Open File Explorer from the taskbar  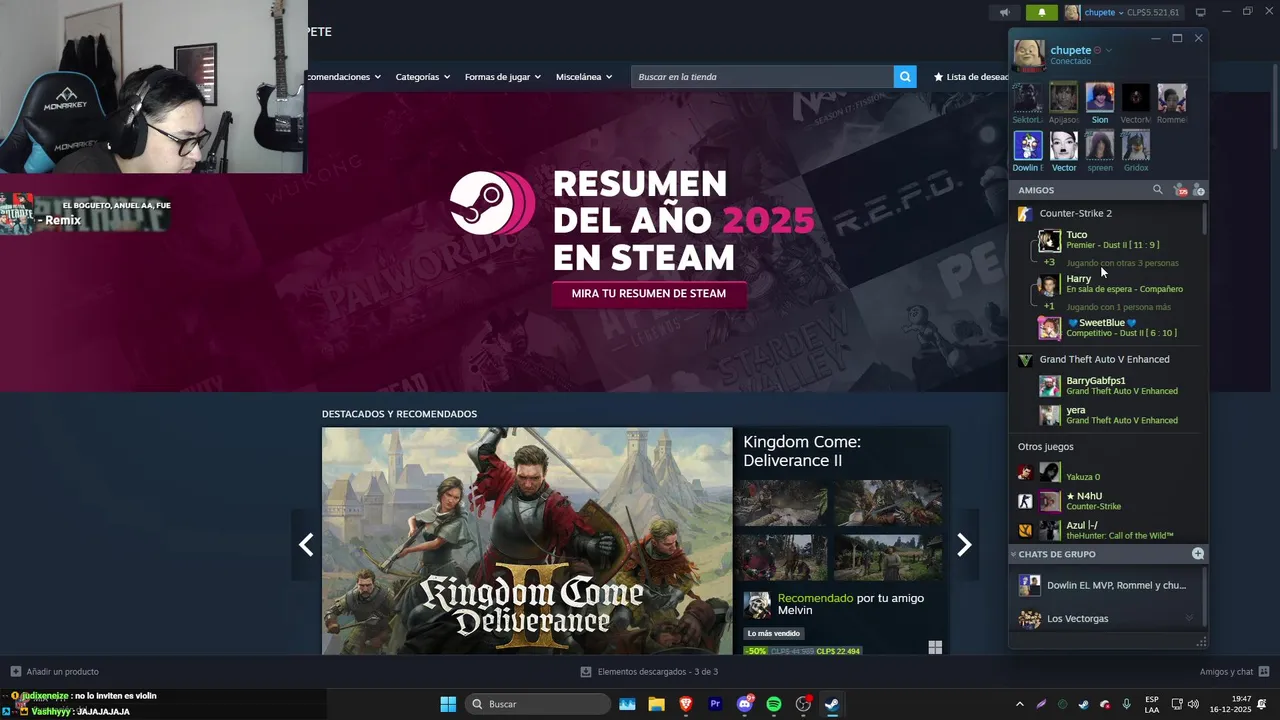[x=657, y=704]
